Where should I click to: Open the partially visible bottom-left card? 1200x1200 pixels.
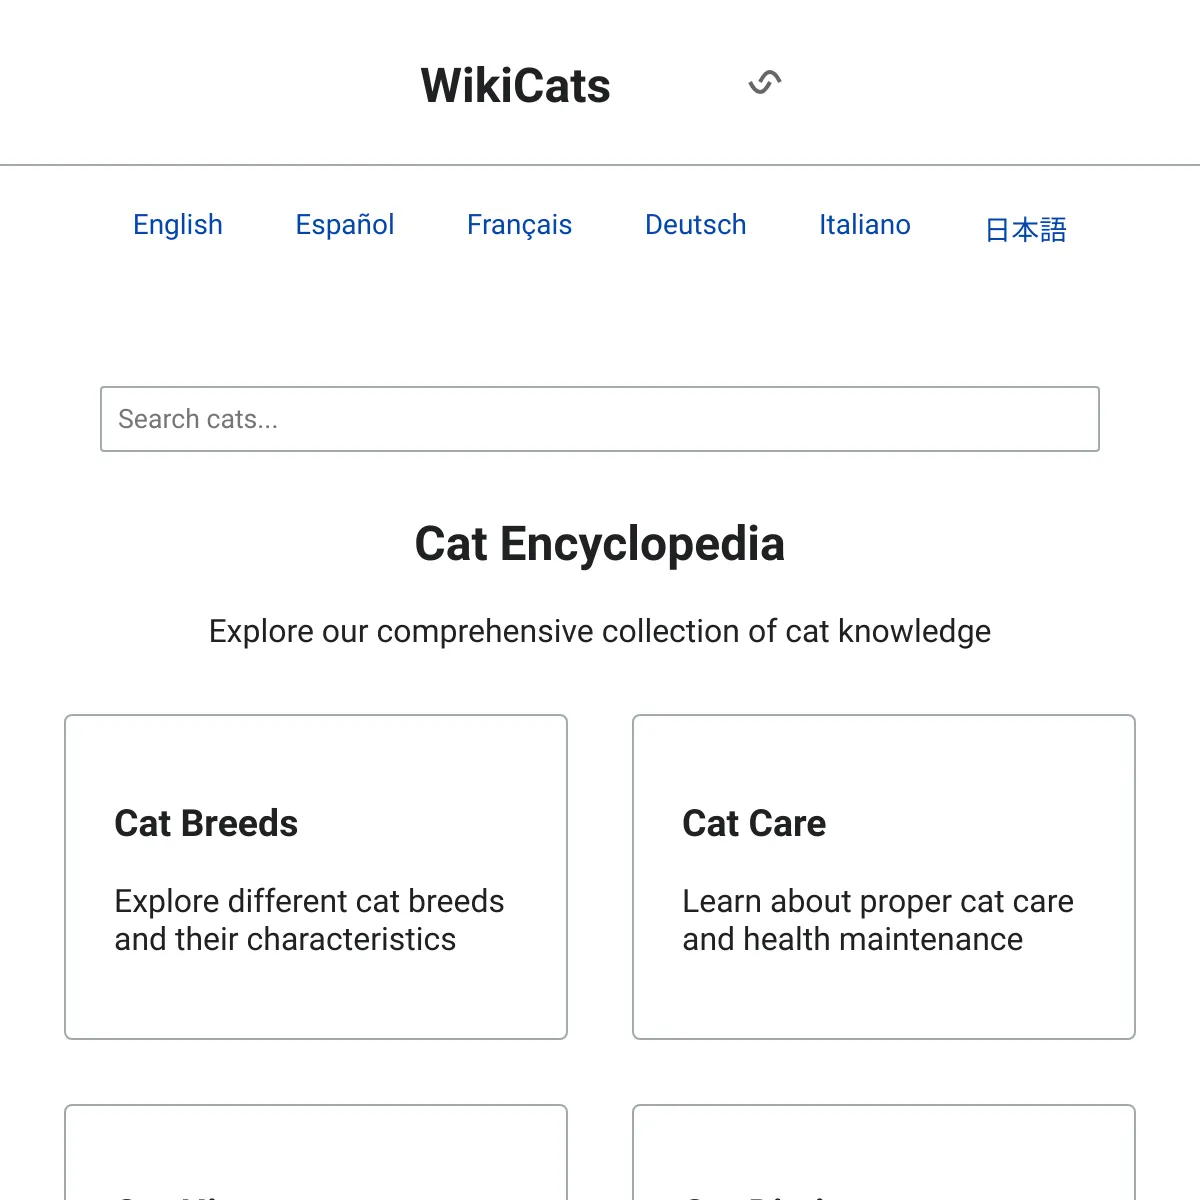pyautogui.click(x=316, y=1152)
